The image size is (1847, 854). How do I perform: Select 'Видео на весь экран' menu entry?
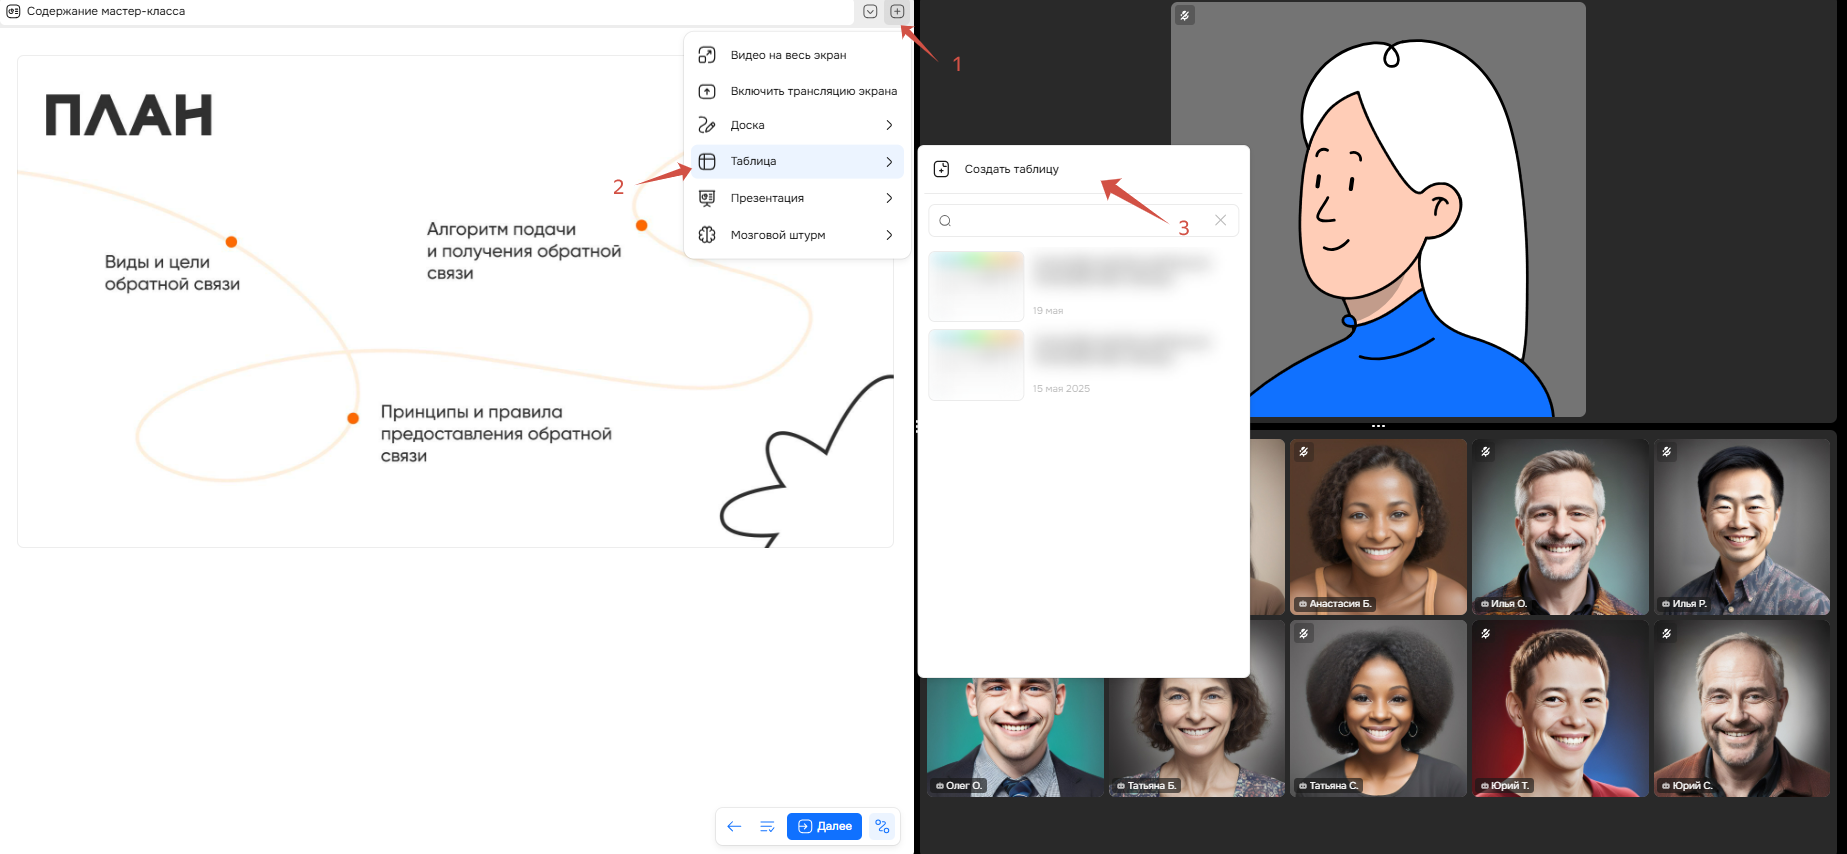(797, 55)
